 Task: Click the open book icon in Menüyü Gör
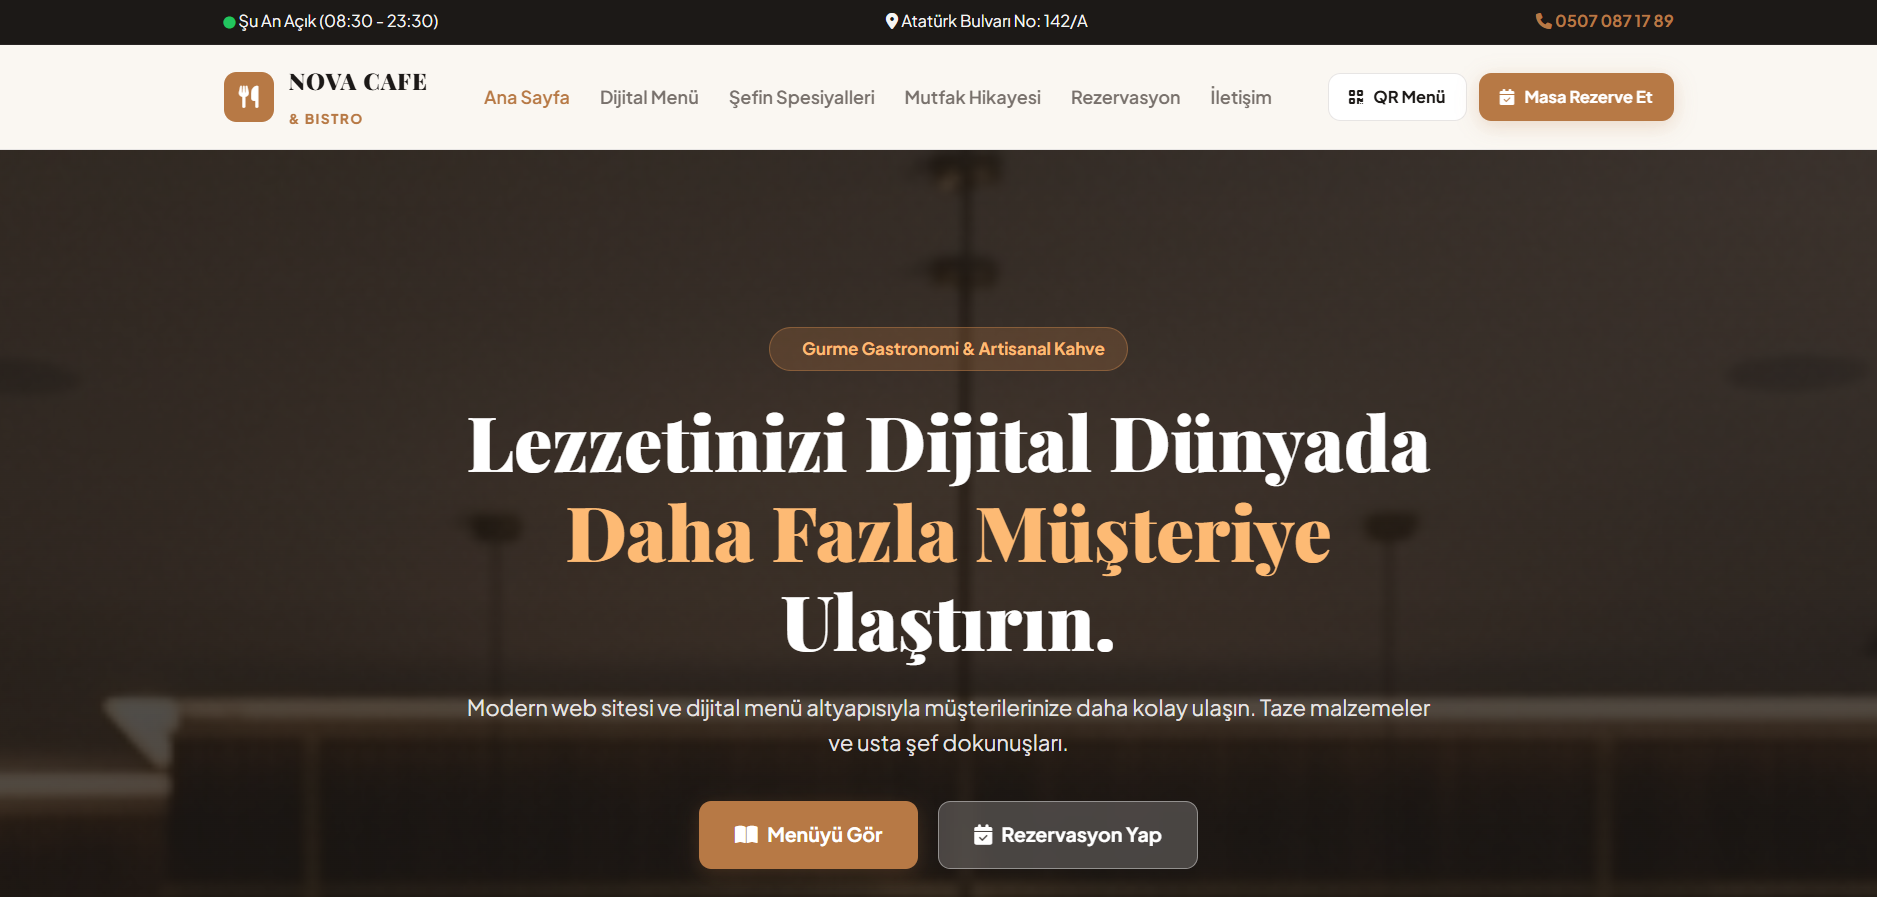tap(746, 835)
